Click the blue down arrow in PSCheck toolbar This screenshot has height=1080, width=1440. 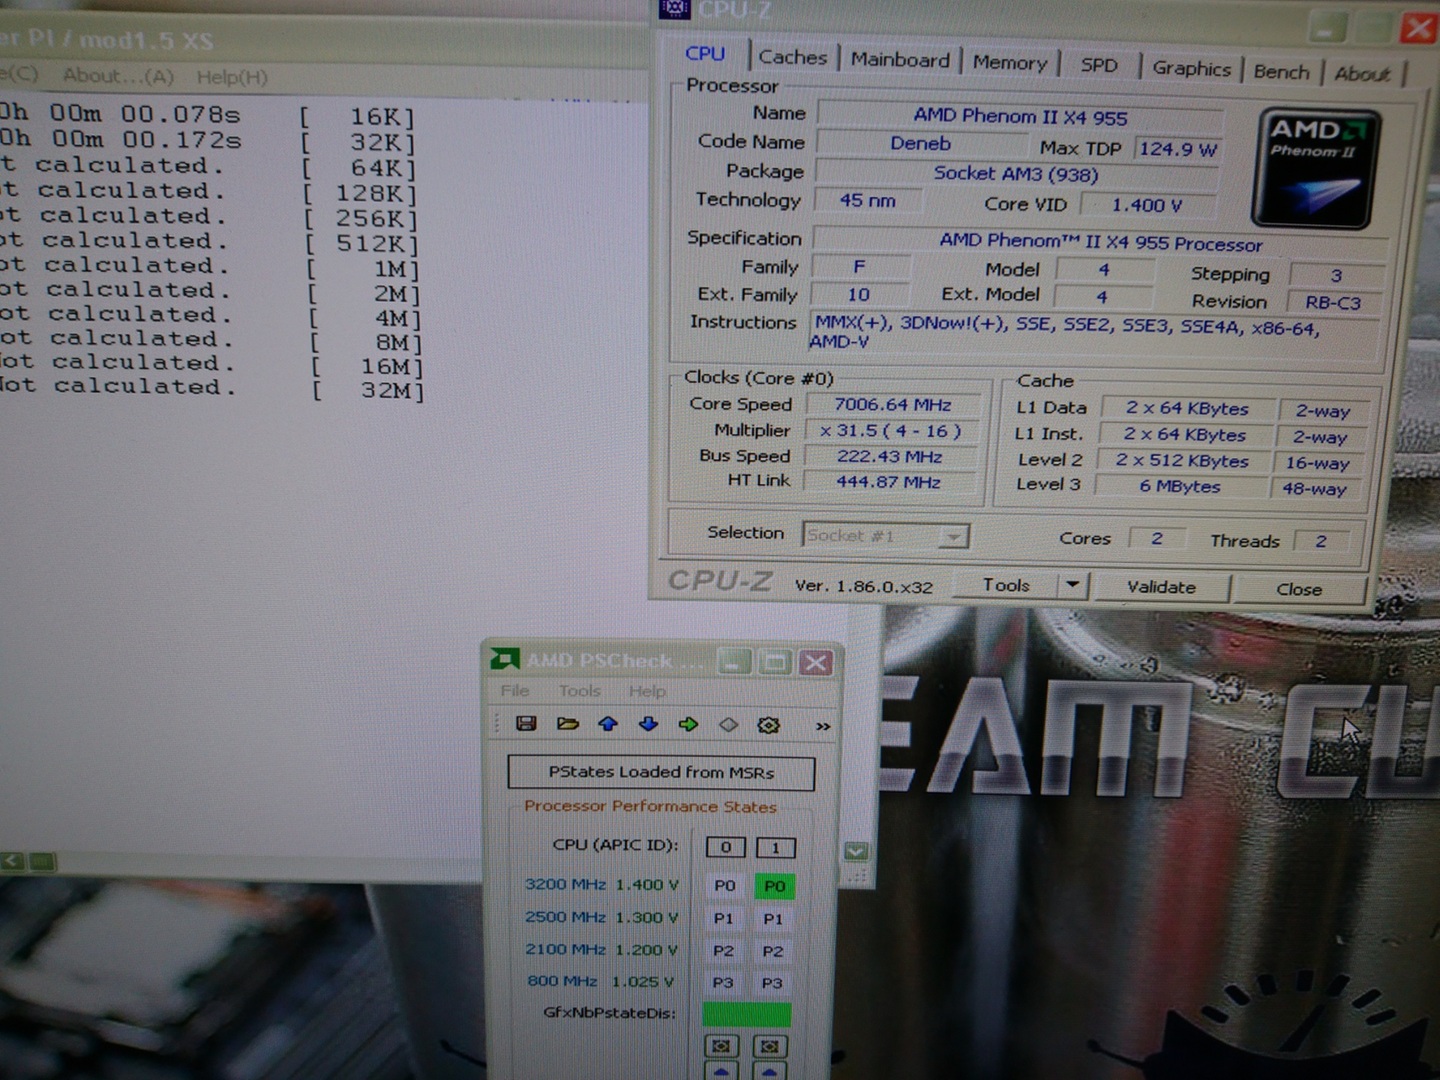[648, 724]
